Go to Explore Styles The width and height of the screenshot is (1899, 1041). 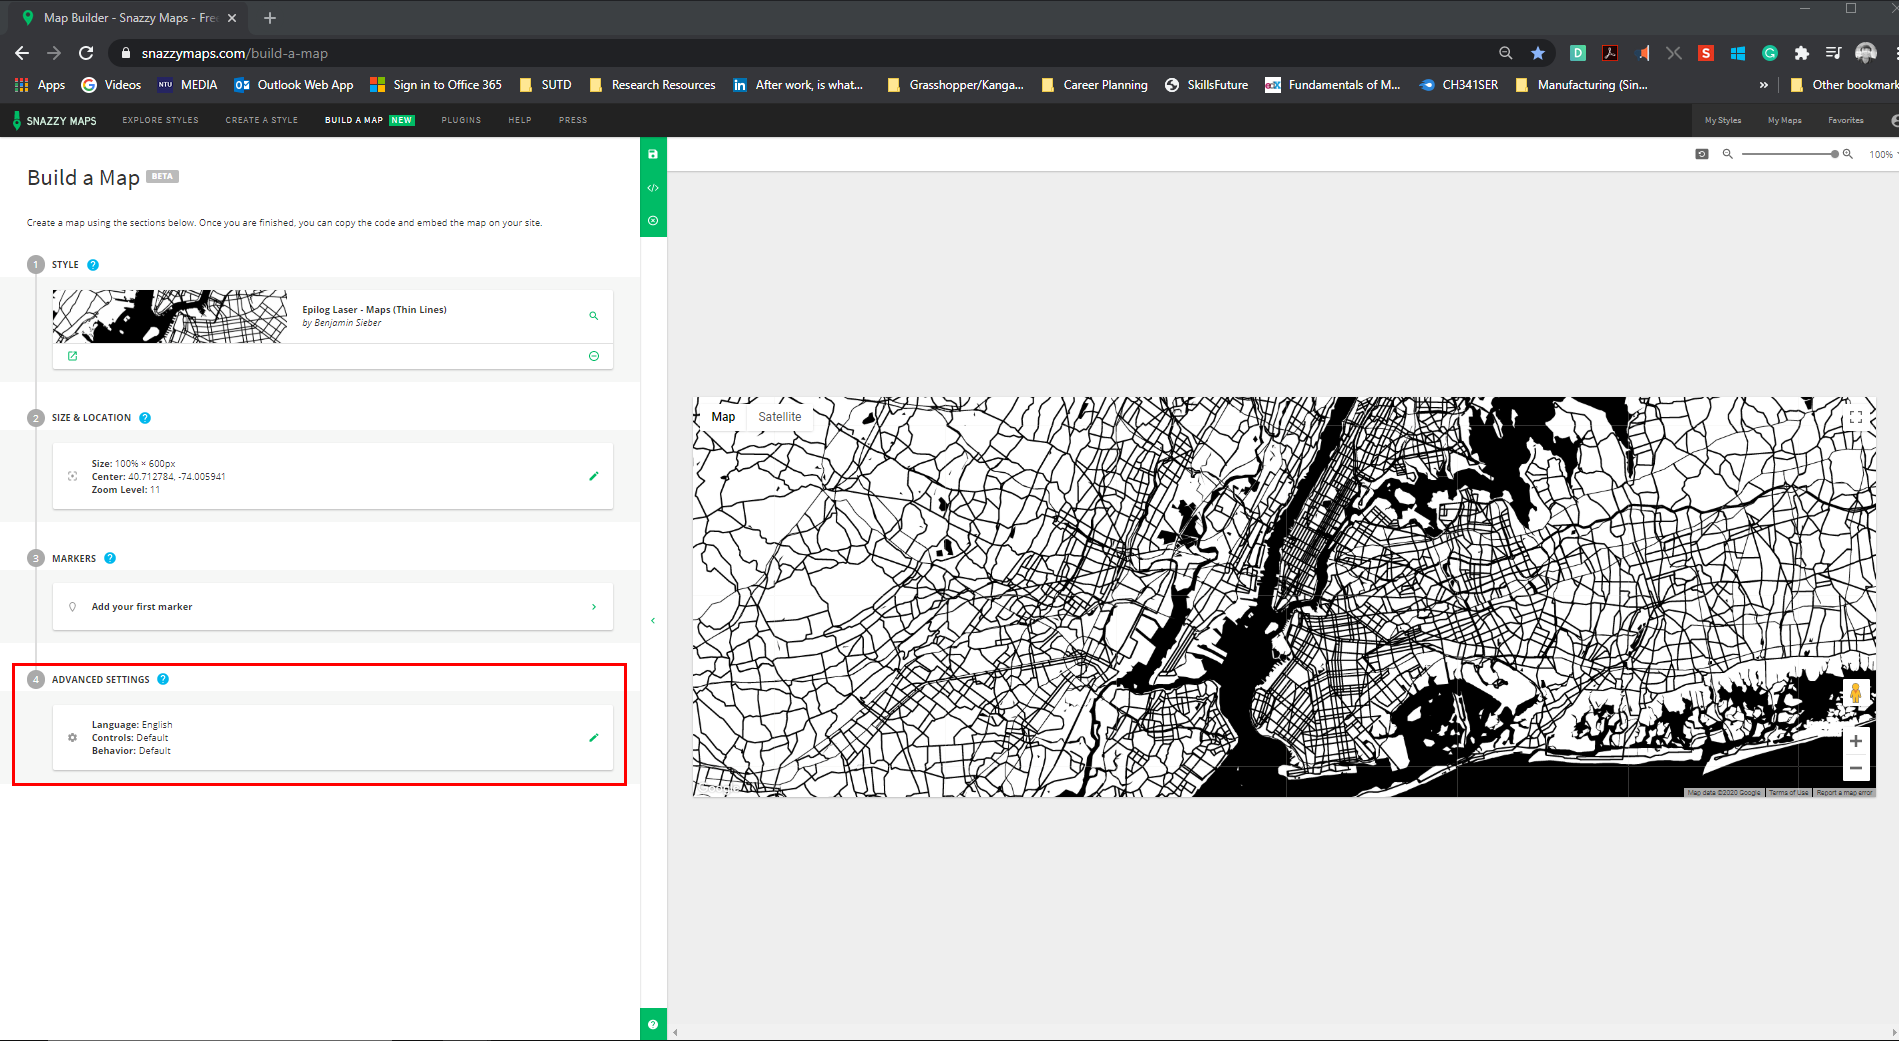tap(160, 120)
